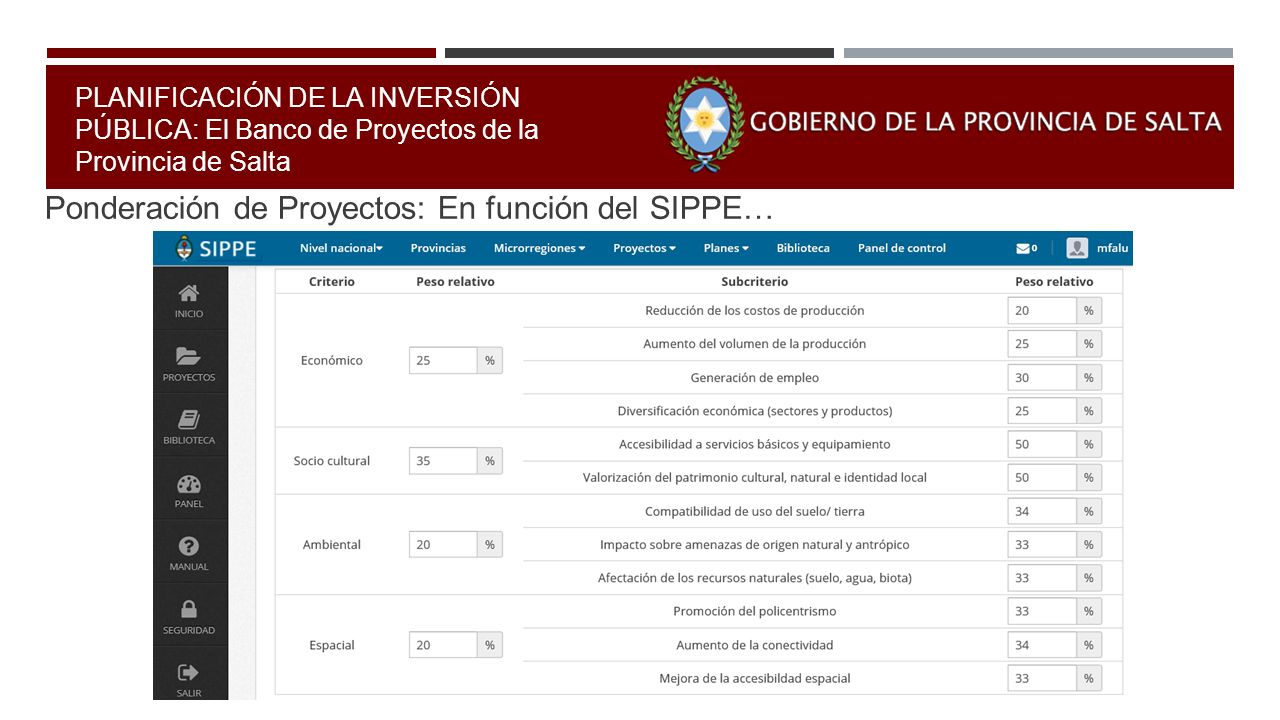
Task: Select the Económico weight input field
Action: tap(443, 360)
